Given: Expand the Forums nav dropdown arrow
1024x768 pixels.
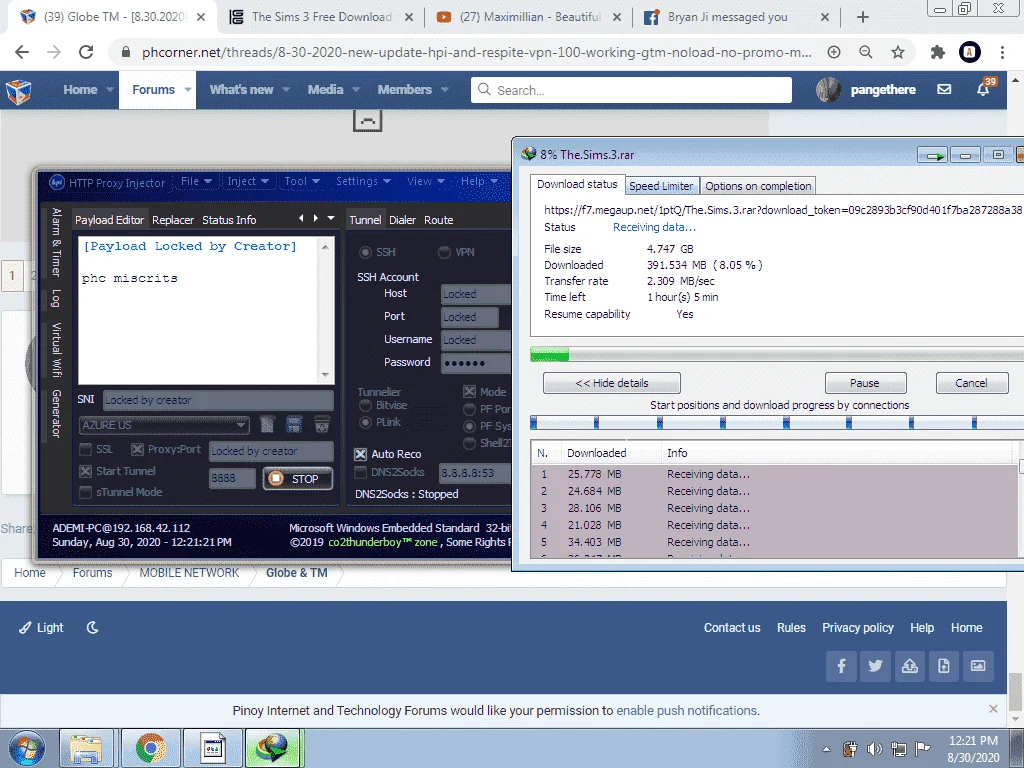Looking at the screenshot, I should [187, 89].
